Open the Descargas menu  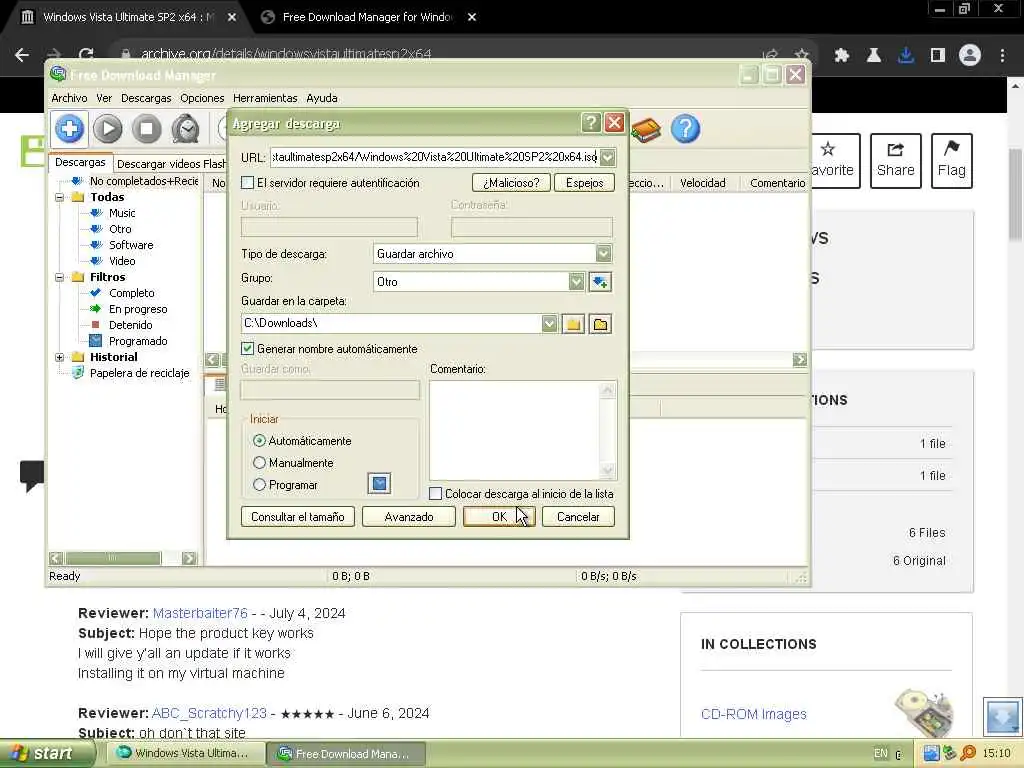pos(146,98)
